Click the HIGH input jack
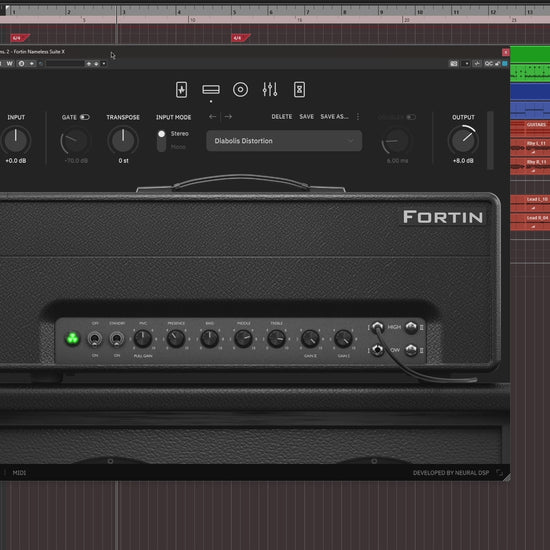Screen dimensions: 550x550 pos(377,327)
